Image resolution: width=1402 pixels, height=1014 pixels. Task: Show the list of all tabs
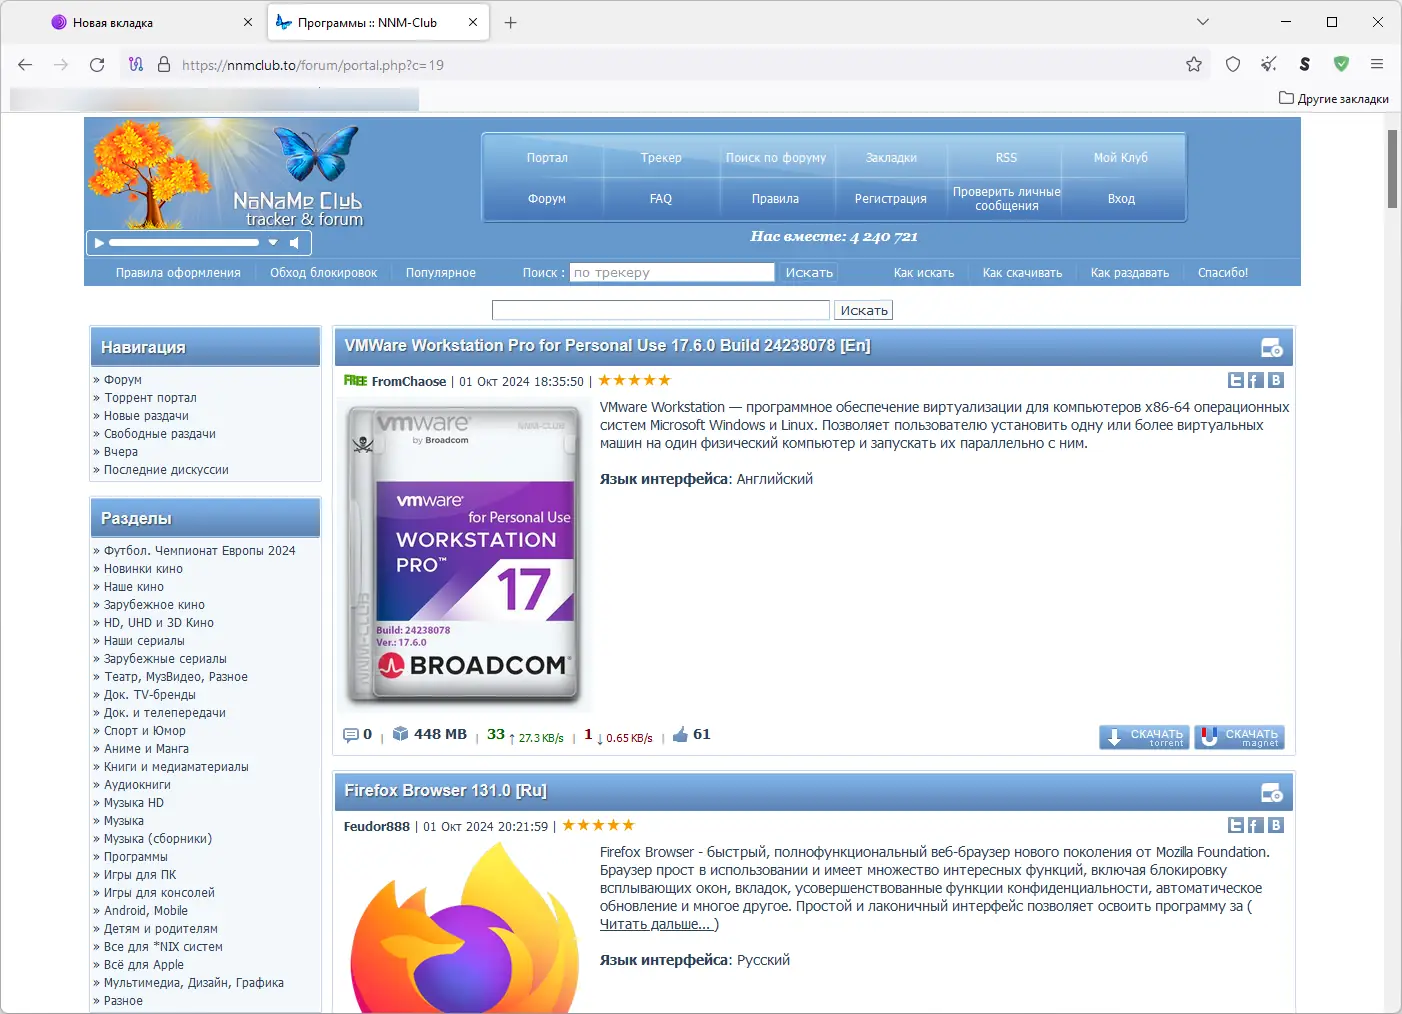coord(1203,22)
